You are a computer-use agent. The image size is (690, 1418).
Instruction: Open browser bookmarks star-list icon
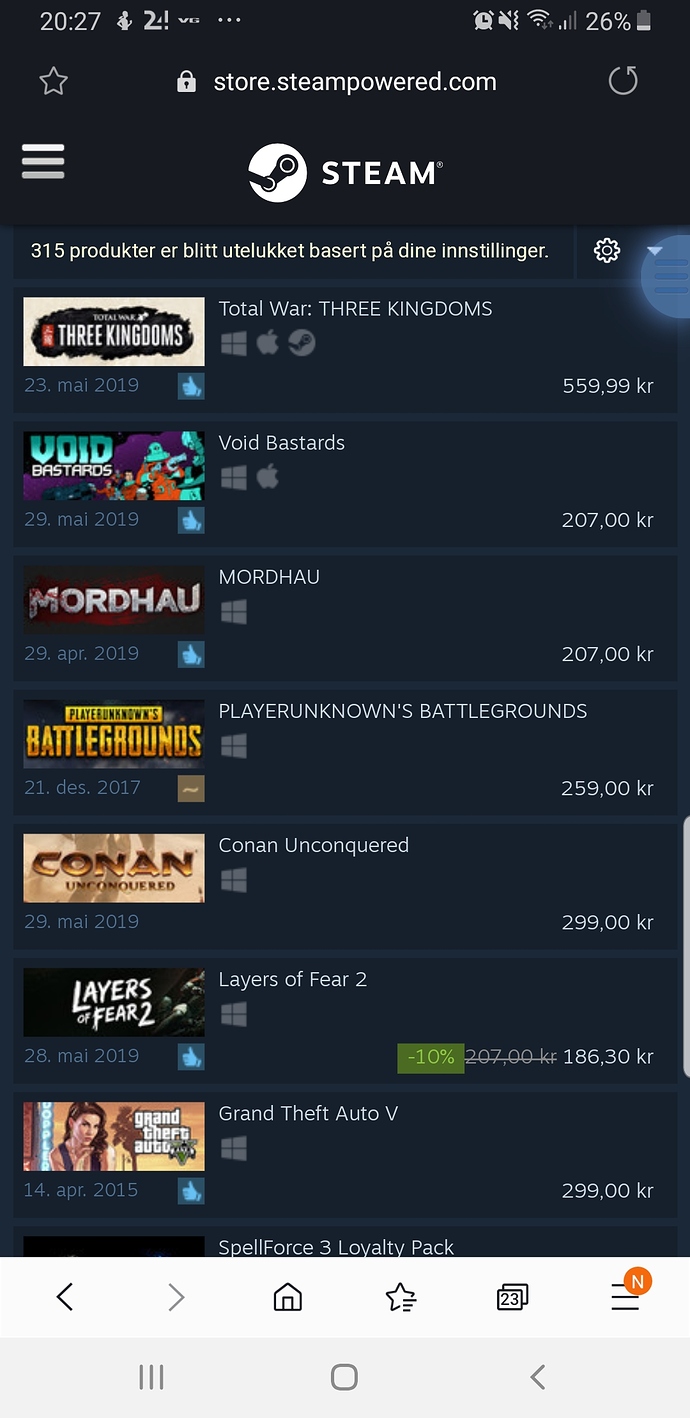pyautogui.click(x=401, y=1298)
